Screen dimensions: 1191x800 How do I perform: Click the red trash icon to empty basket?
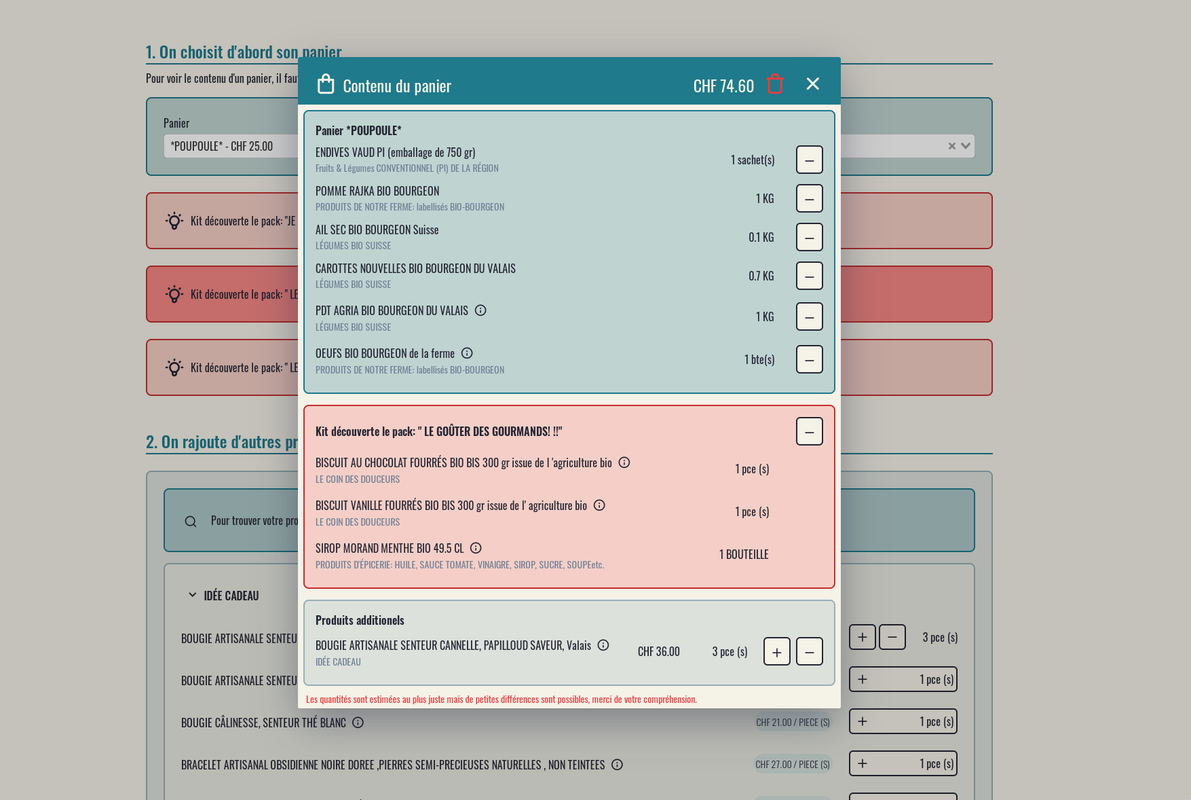click(x=775, y=84)
